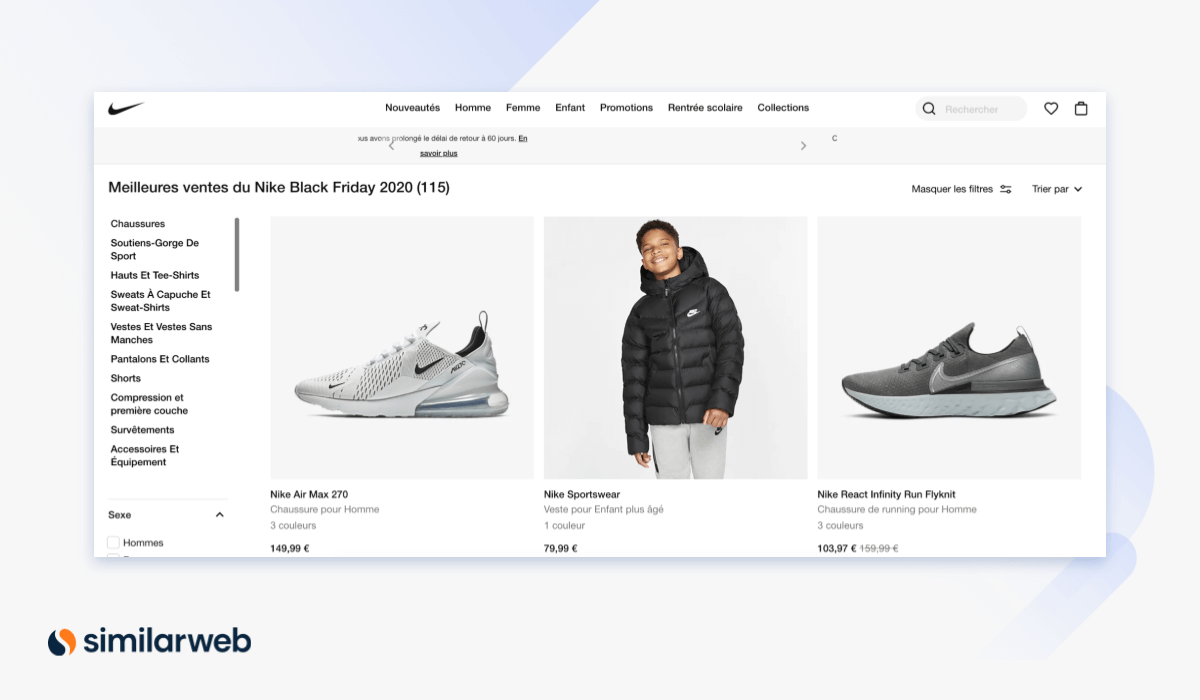Click the En savoir plus link
Screen dimensions: 1200x700
[437, 153]
